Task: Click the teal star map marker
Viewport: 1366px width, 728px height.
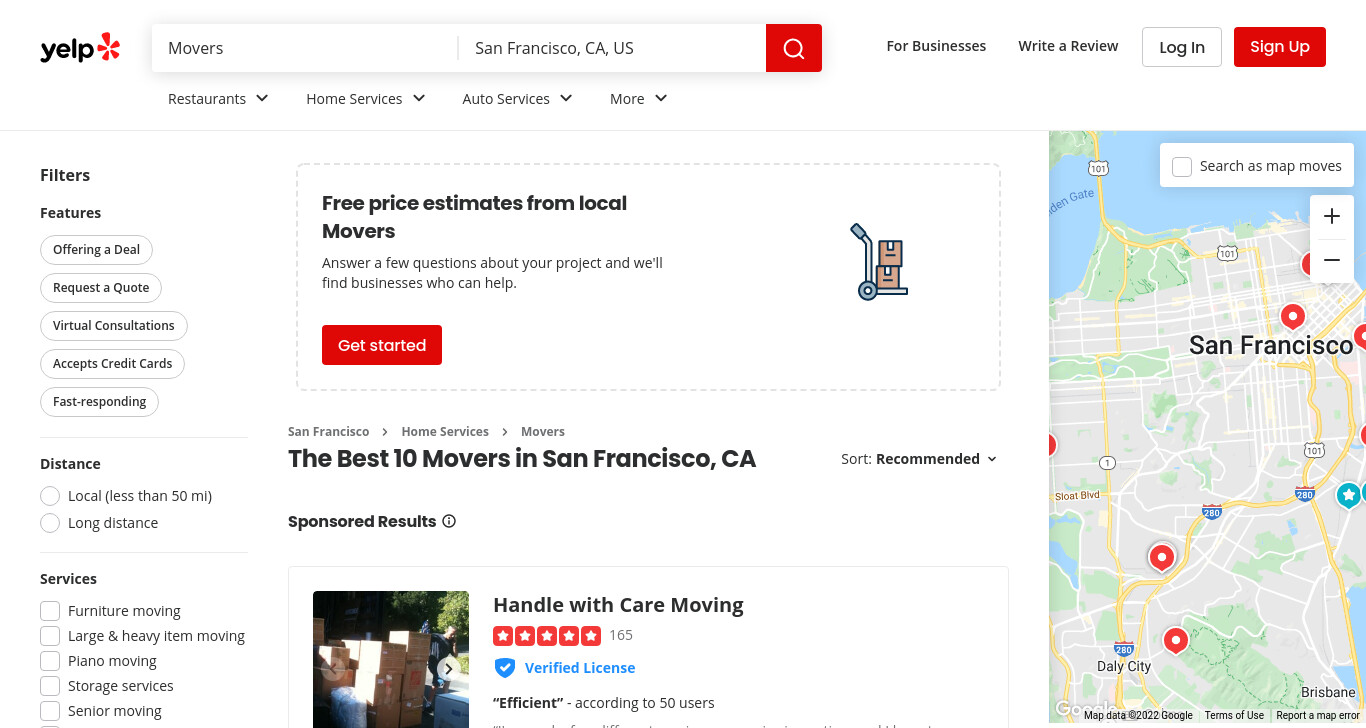Action: coord(1349,494)
